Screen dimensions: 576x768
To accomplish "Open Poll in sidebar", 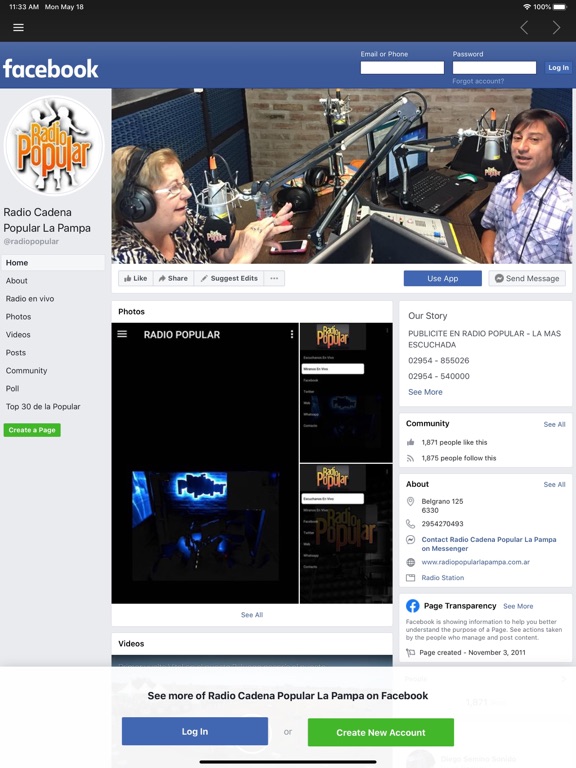I will tap(12, 388).
